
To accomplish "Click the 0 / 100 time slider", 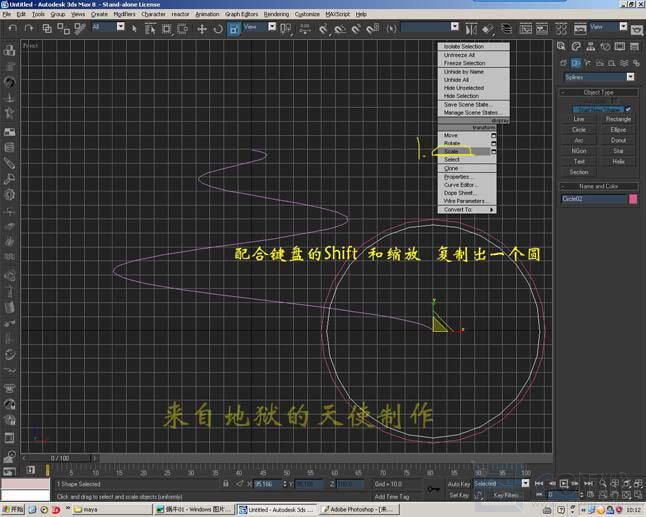I will (x=60, y=458).
